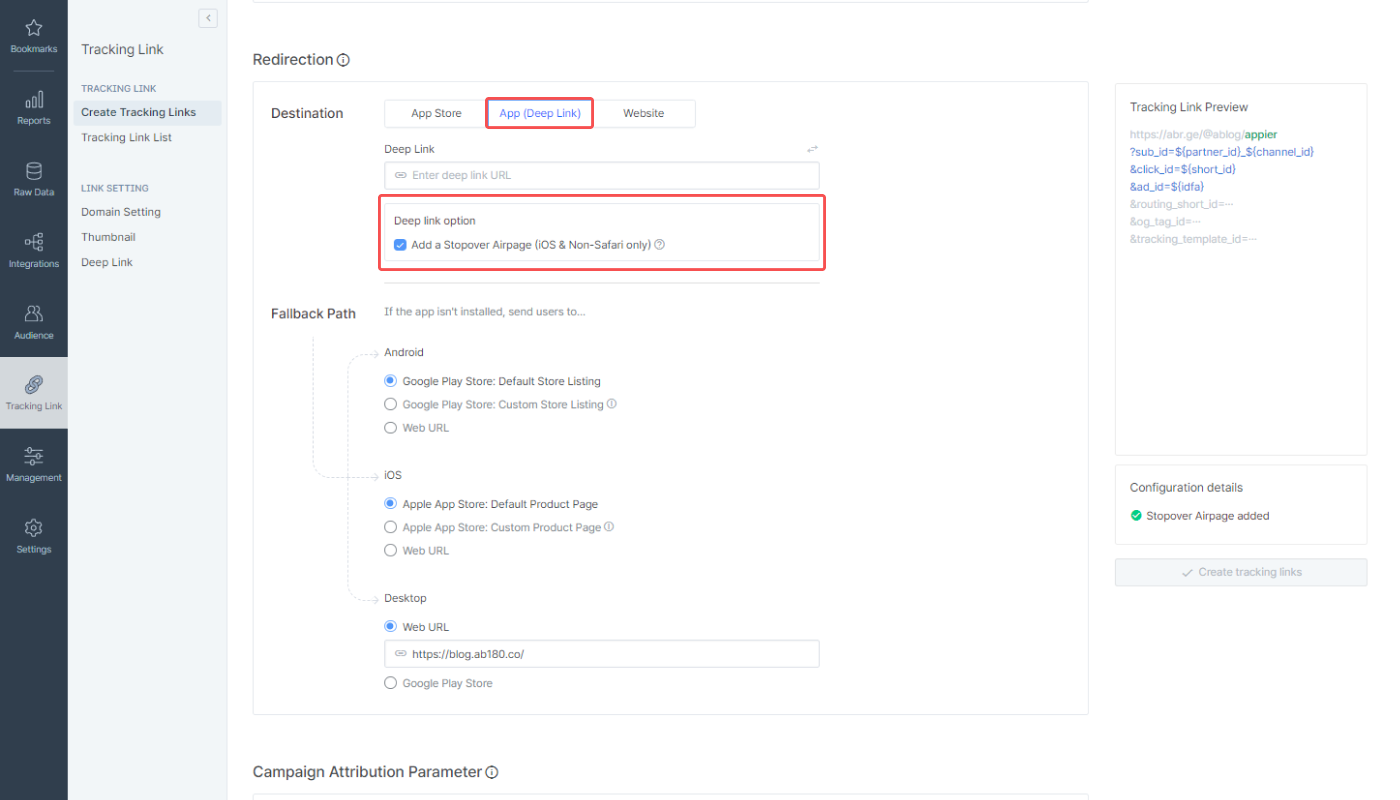Select the App (Deep Link) destination tab
The width and height of the screenshot is (1400, 800).
pos(540,114)
